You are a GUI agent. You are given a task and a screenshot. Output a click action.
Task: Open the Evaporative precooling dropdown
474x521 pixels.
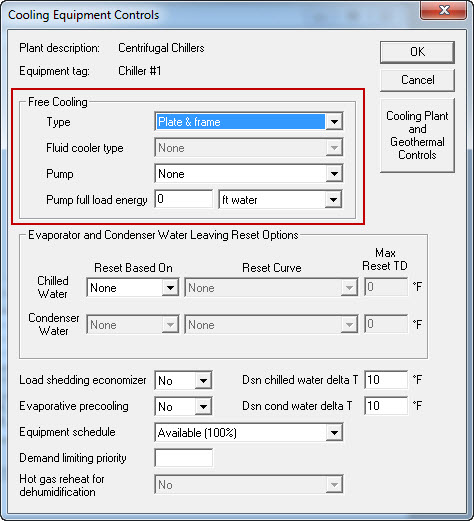[183, 406]
